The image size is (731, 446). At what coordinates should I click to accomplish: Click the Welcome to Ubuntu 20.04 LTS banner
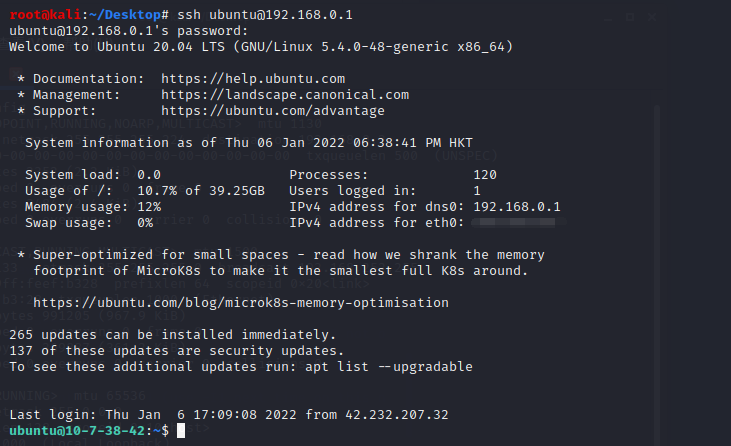click(261, 47)
